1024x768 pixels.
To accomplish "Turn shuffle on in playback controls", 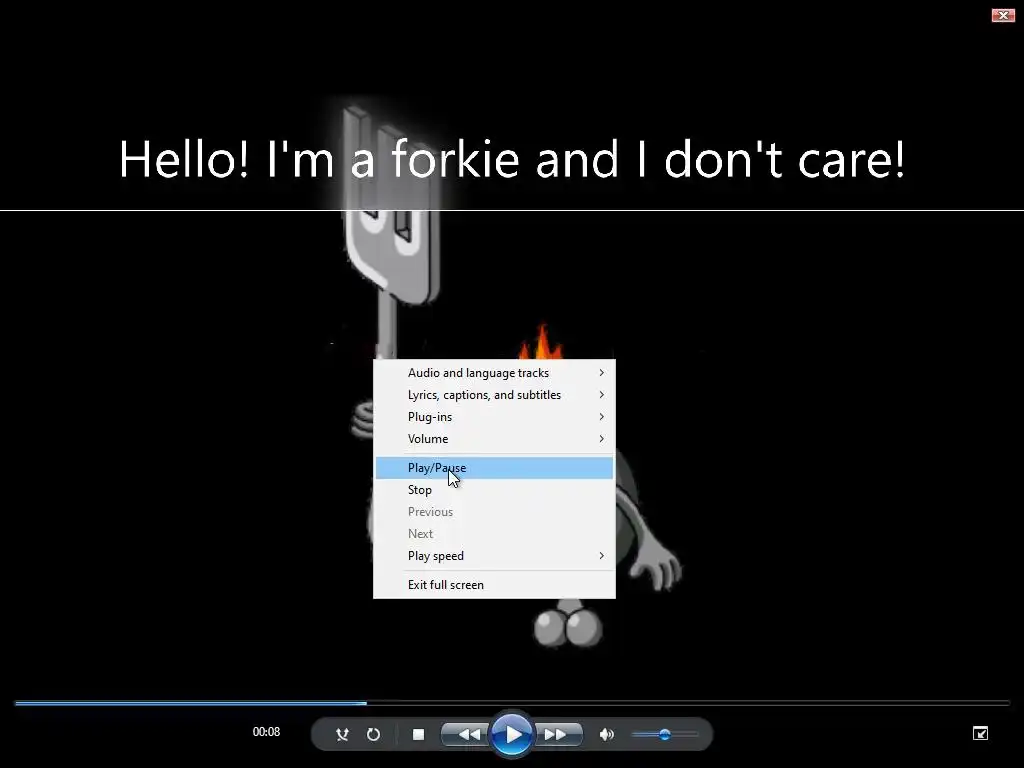I will coord(342,734).
